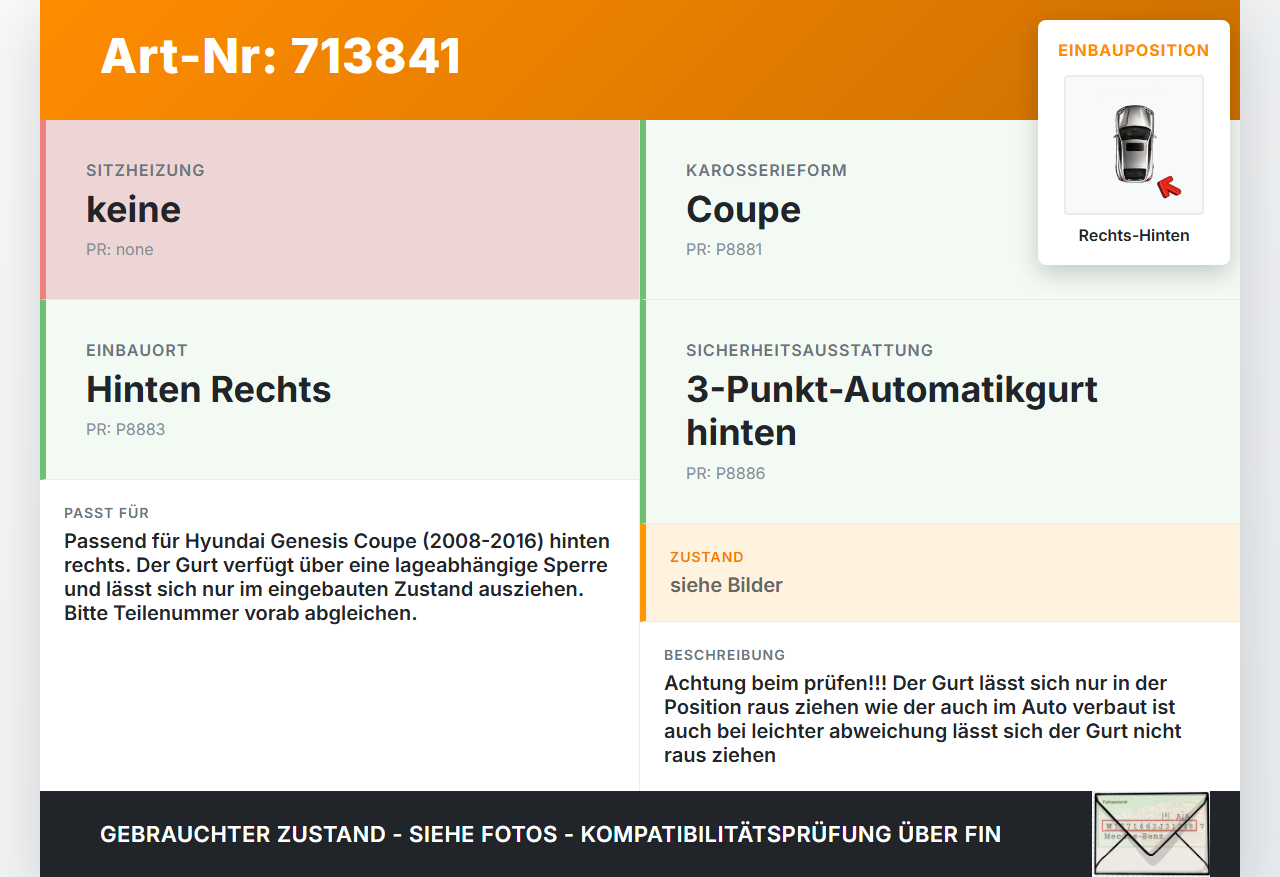Click the car installation position image
This screenshot has width=1280, height=877.
[x=1134, y=145]
